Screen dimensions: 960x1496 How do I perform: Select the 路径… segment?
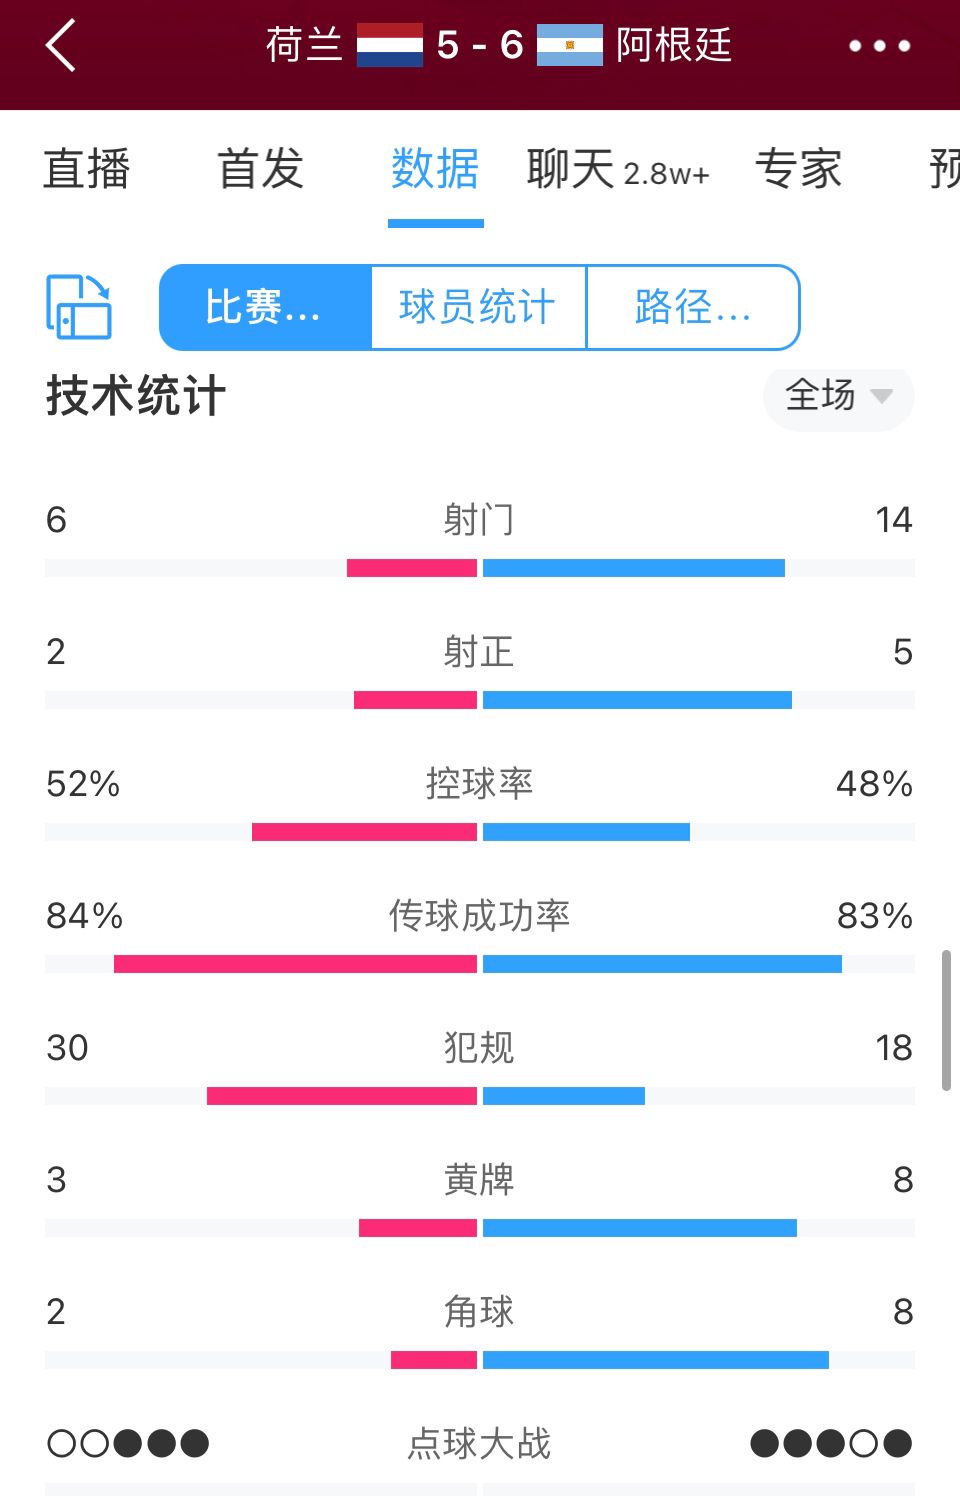pos(693,307)
